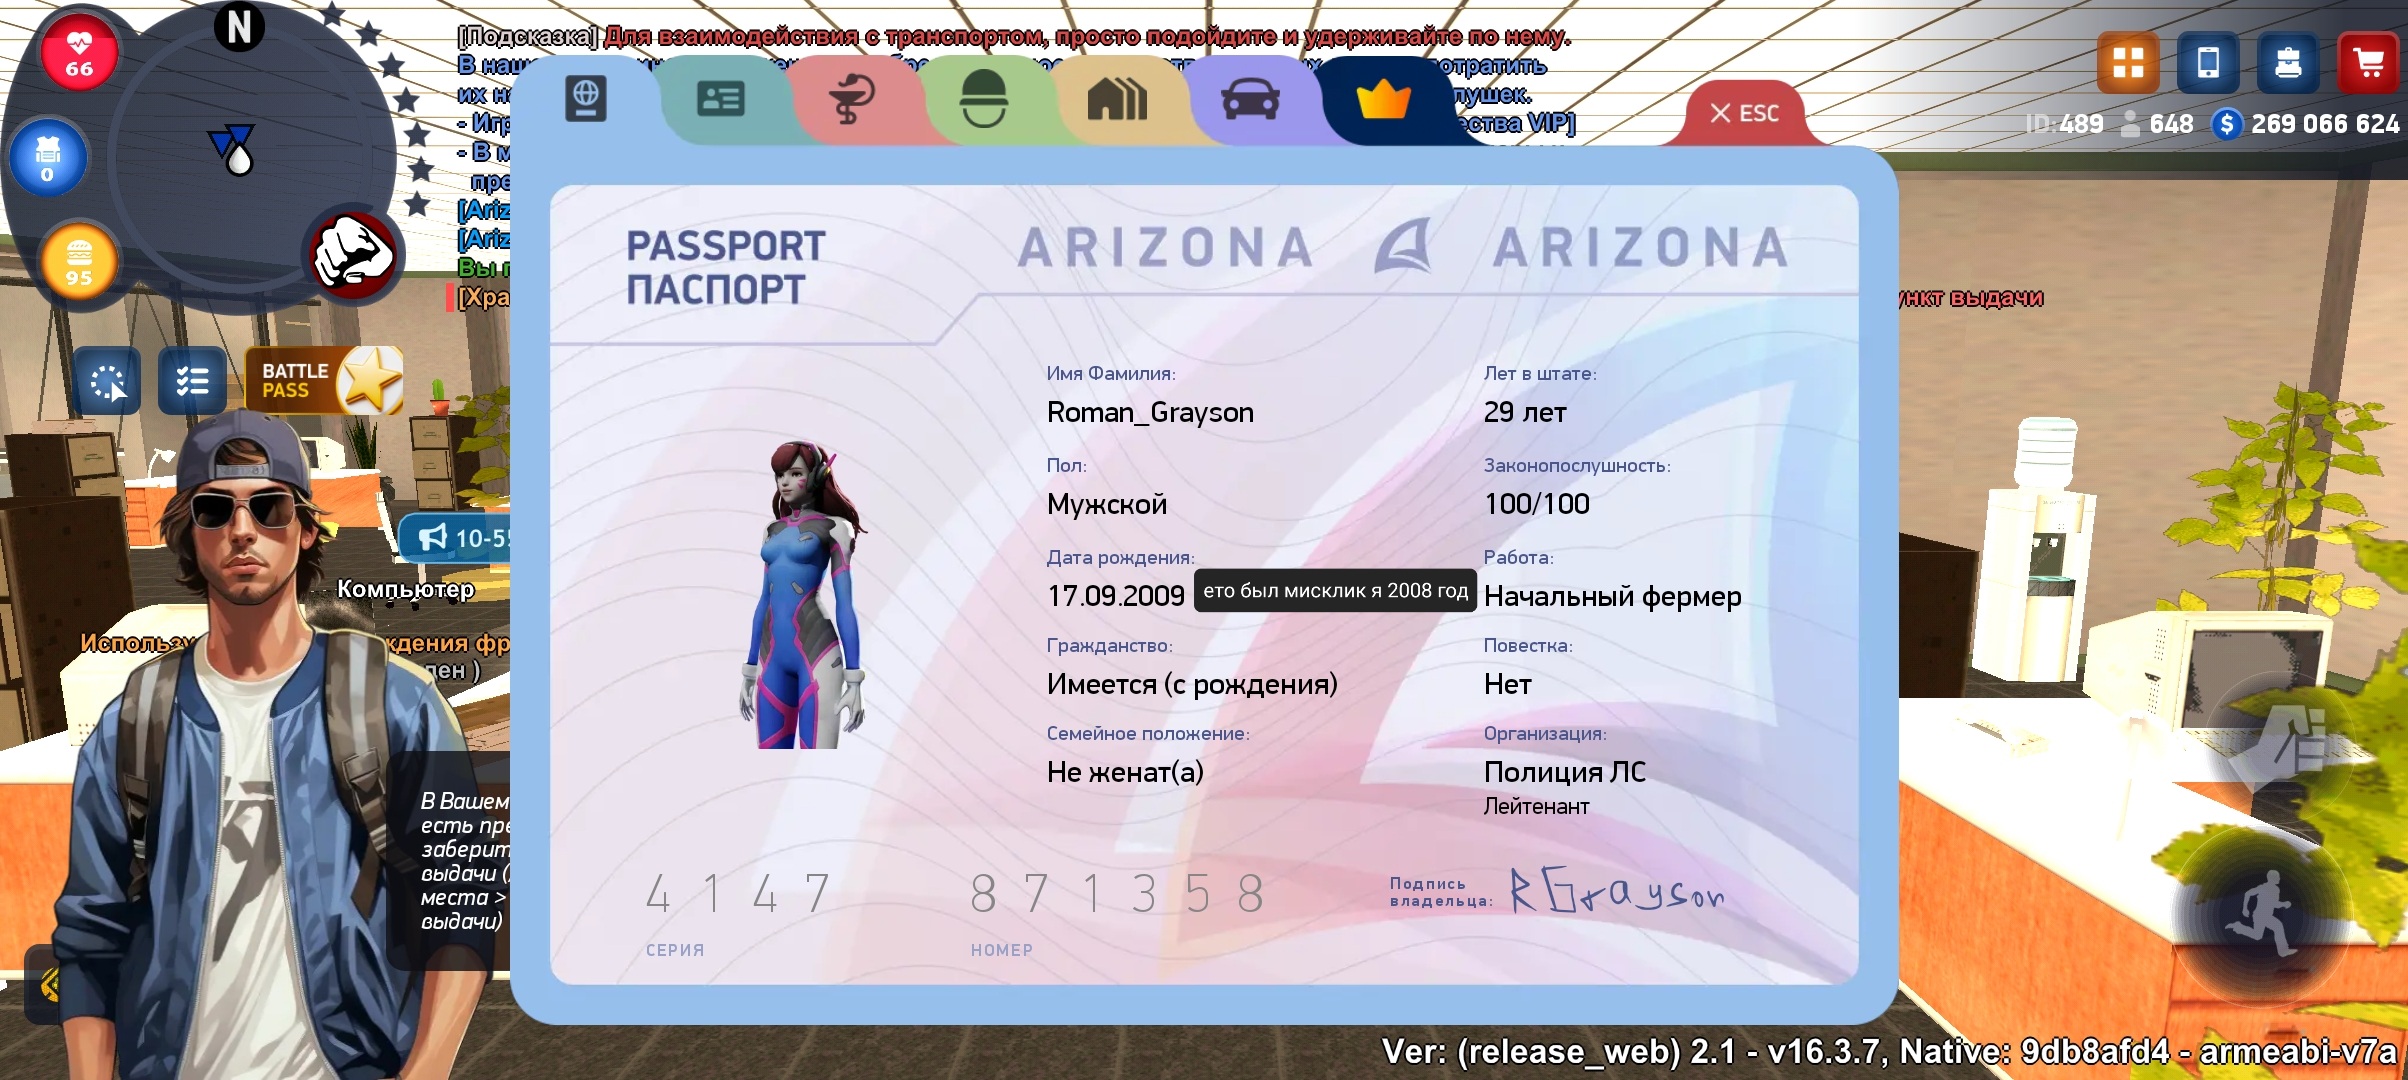Screen dimensions: 2408x1080
Task: Click the citizenship Имеется (с рождения)
Action: click(x=1192, y=684)
